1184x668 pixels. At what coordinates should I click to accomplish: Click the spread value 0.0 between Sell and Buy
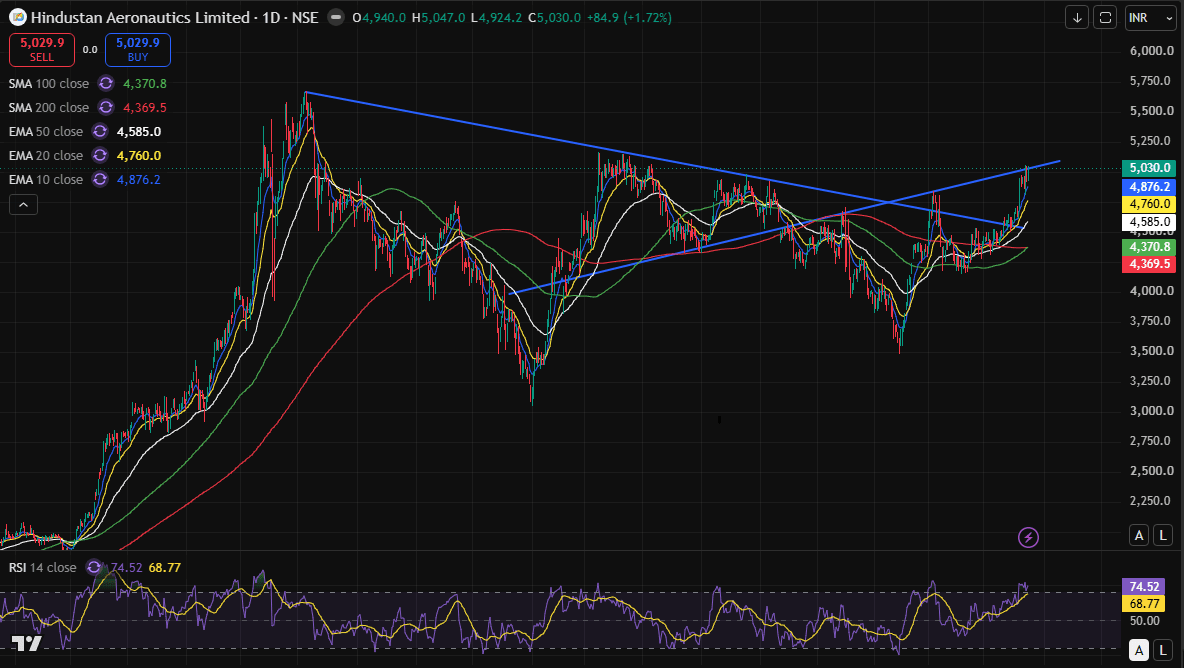[90, 50]
